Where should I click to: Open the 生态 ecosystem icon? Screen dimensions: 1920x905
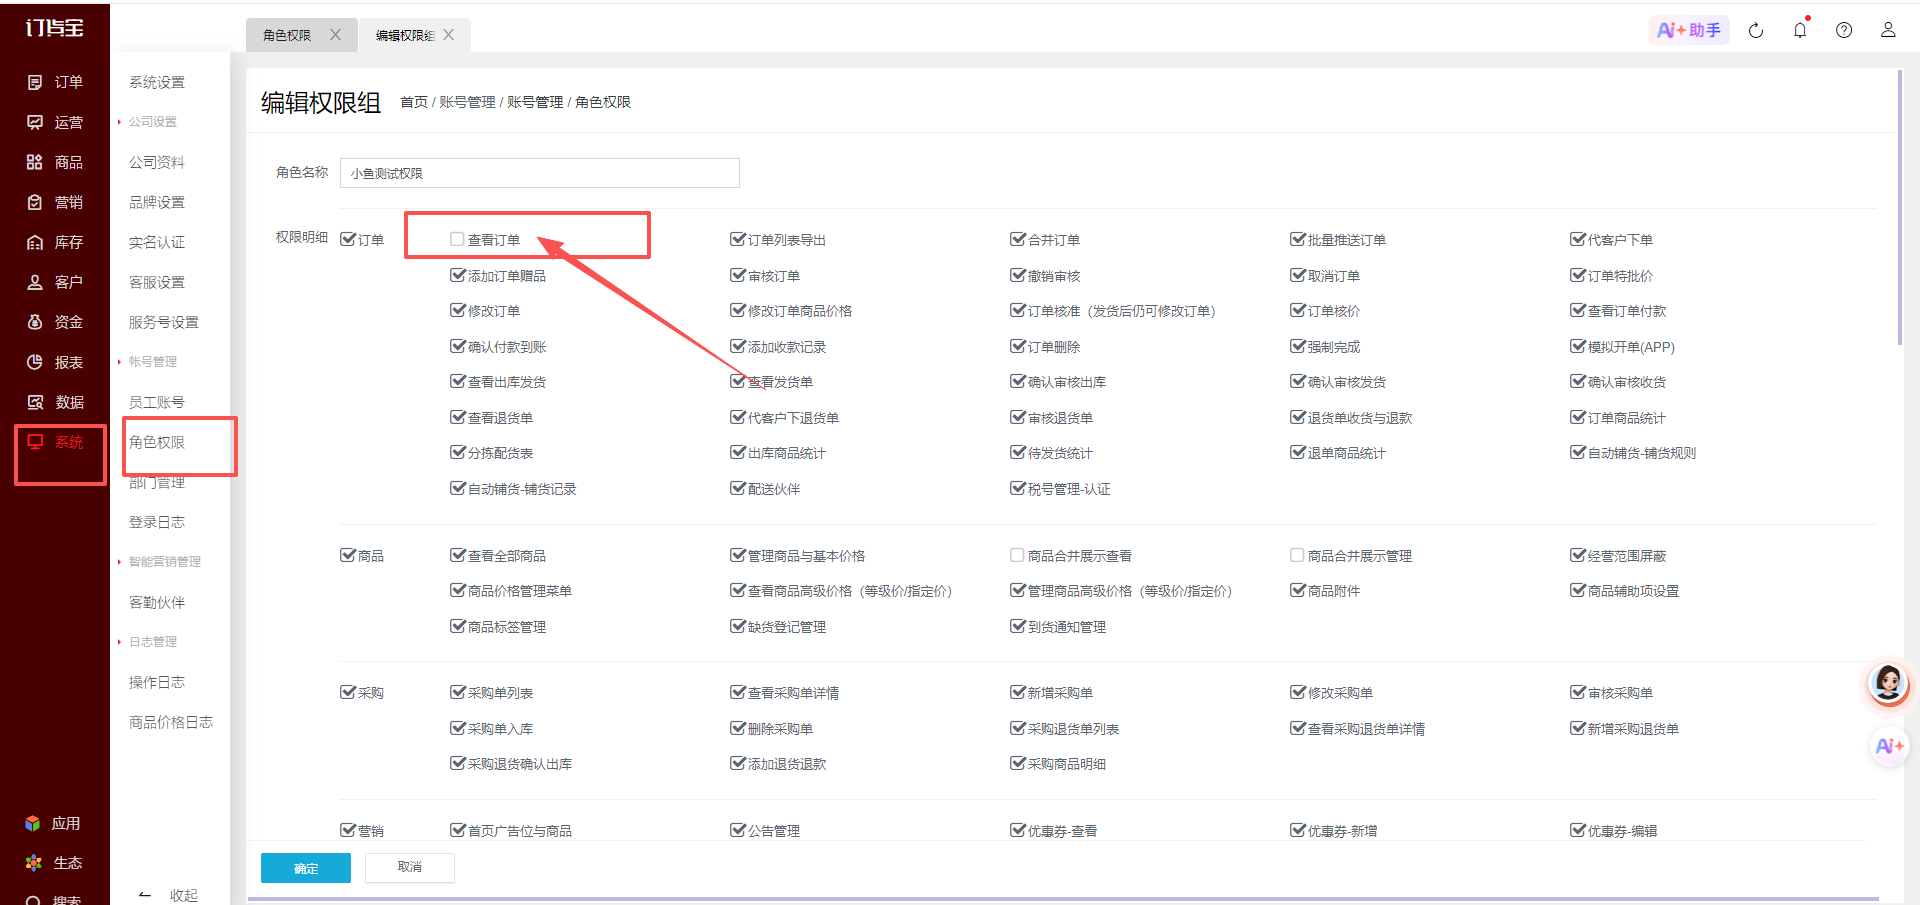(x=33, y=862)
